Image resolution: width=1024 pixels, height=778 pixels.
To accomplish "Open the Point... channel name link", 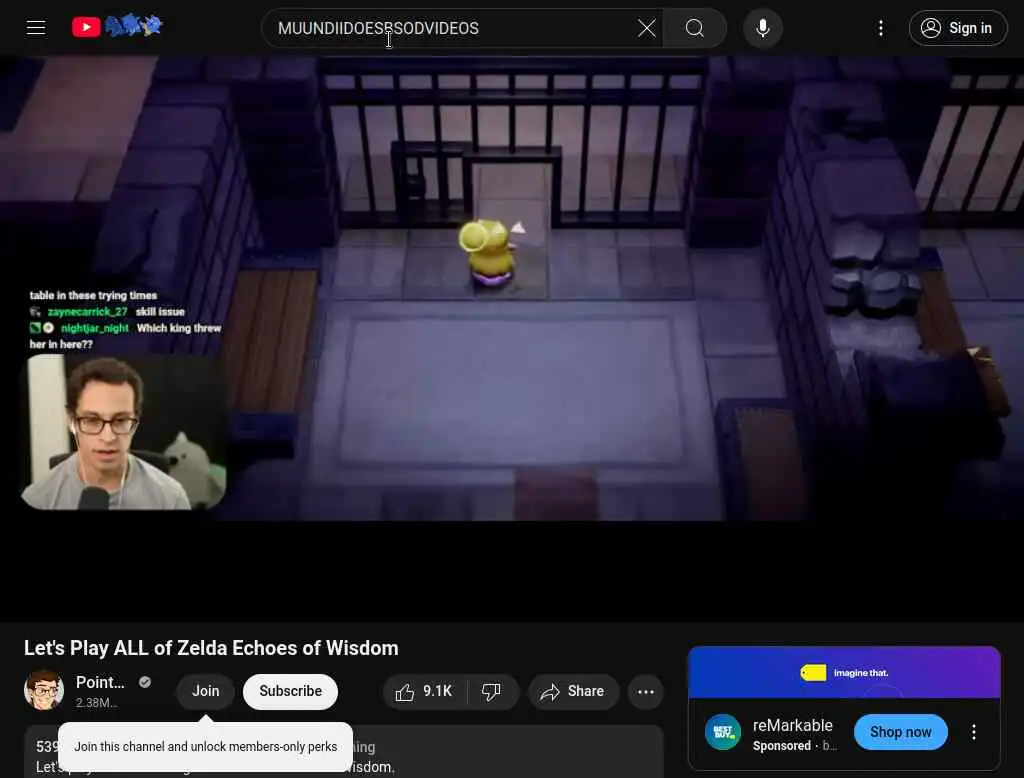I will [x=100, y=682].
